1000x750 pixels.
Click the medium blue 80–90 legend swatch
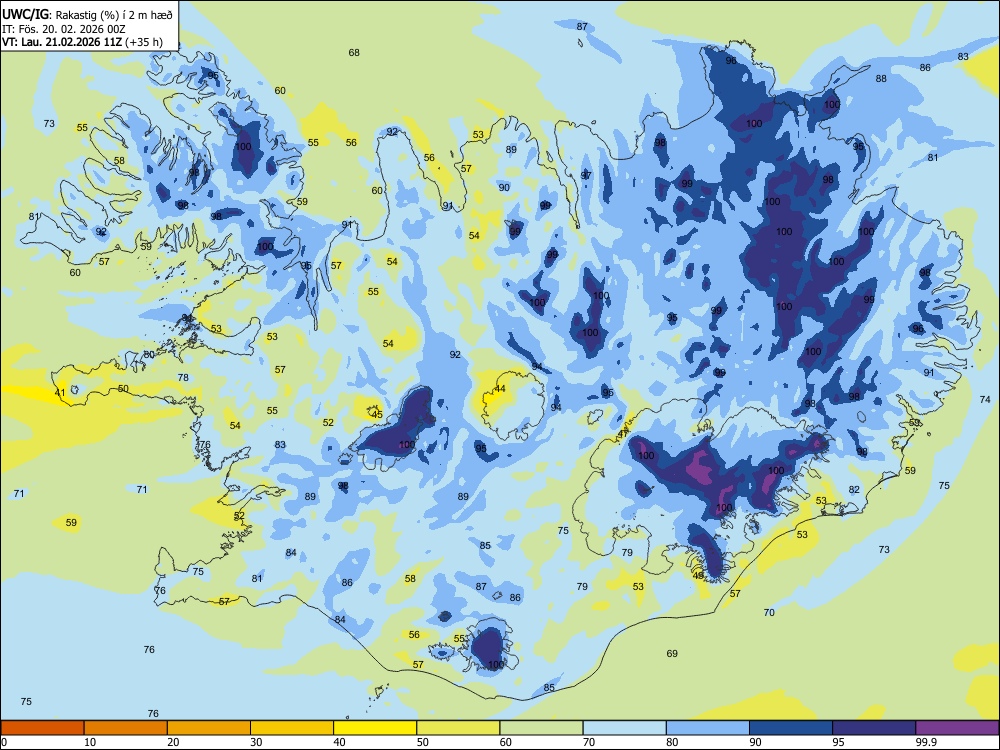tap(708, 728)
